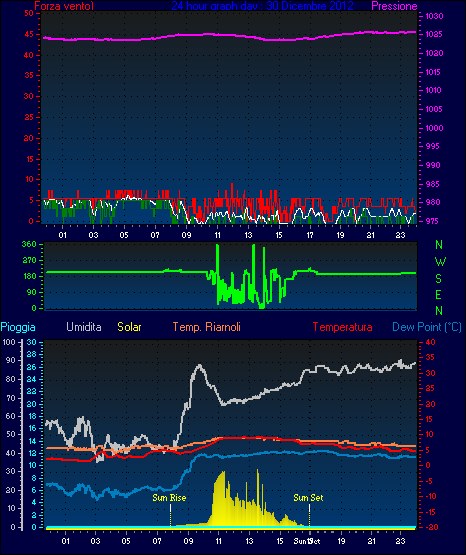Image resolution: width=466 pixels, height=555 pixels.
Task: Click the Forza vento title label
Action: [x=64, y=6]
